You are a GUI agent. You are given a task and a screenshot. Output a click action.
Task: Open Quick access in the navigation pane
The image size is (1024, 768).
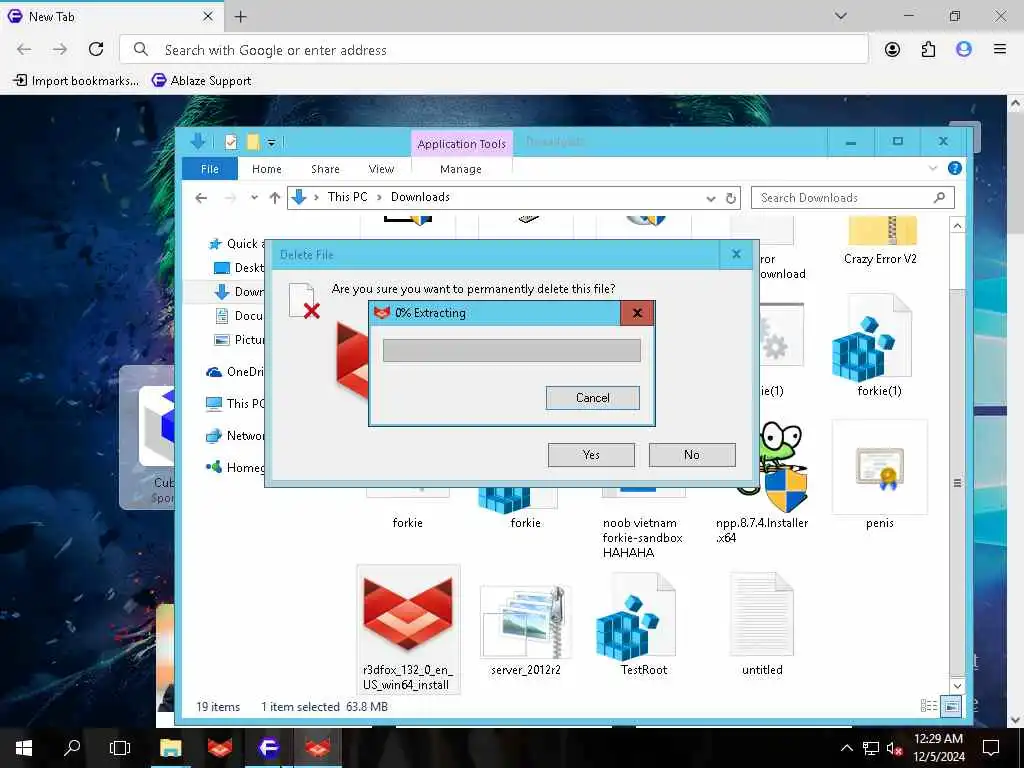click(x=236, y=244)
